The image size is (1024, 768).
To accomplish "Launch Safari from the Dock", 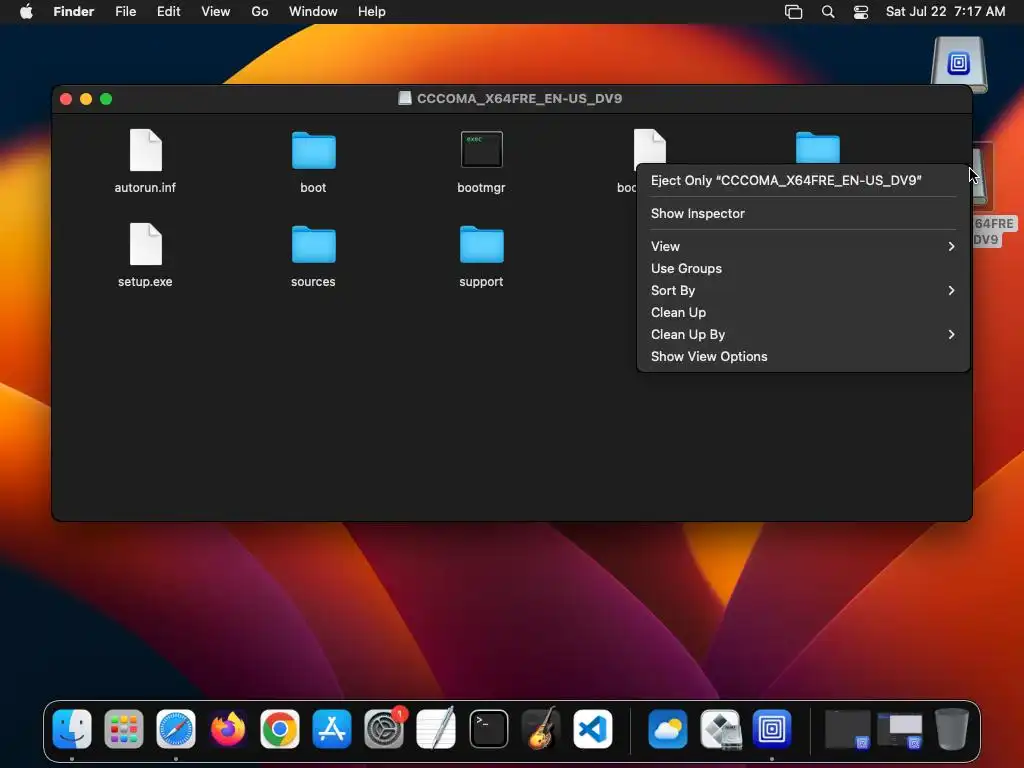I will coord(176,728).
